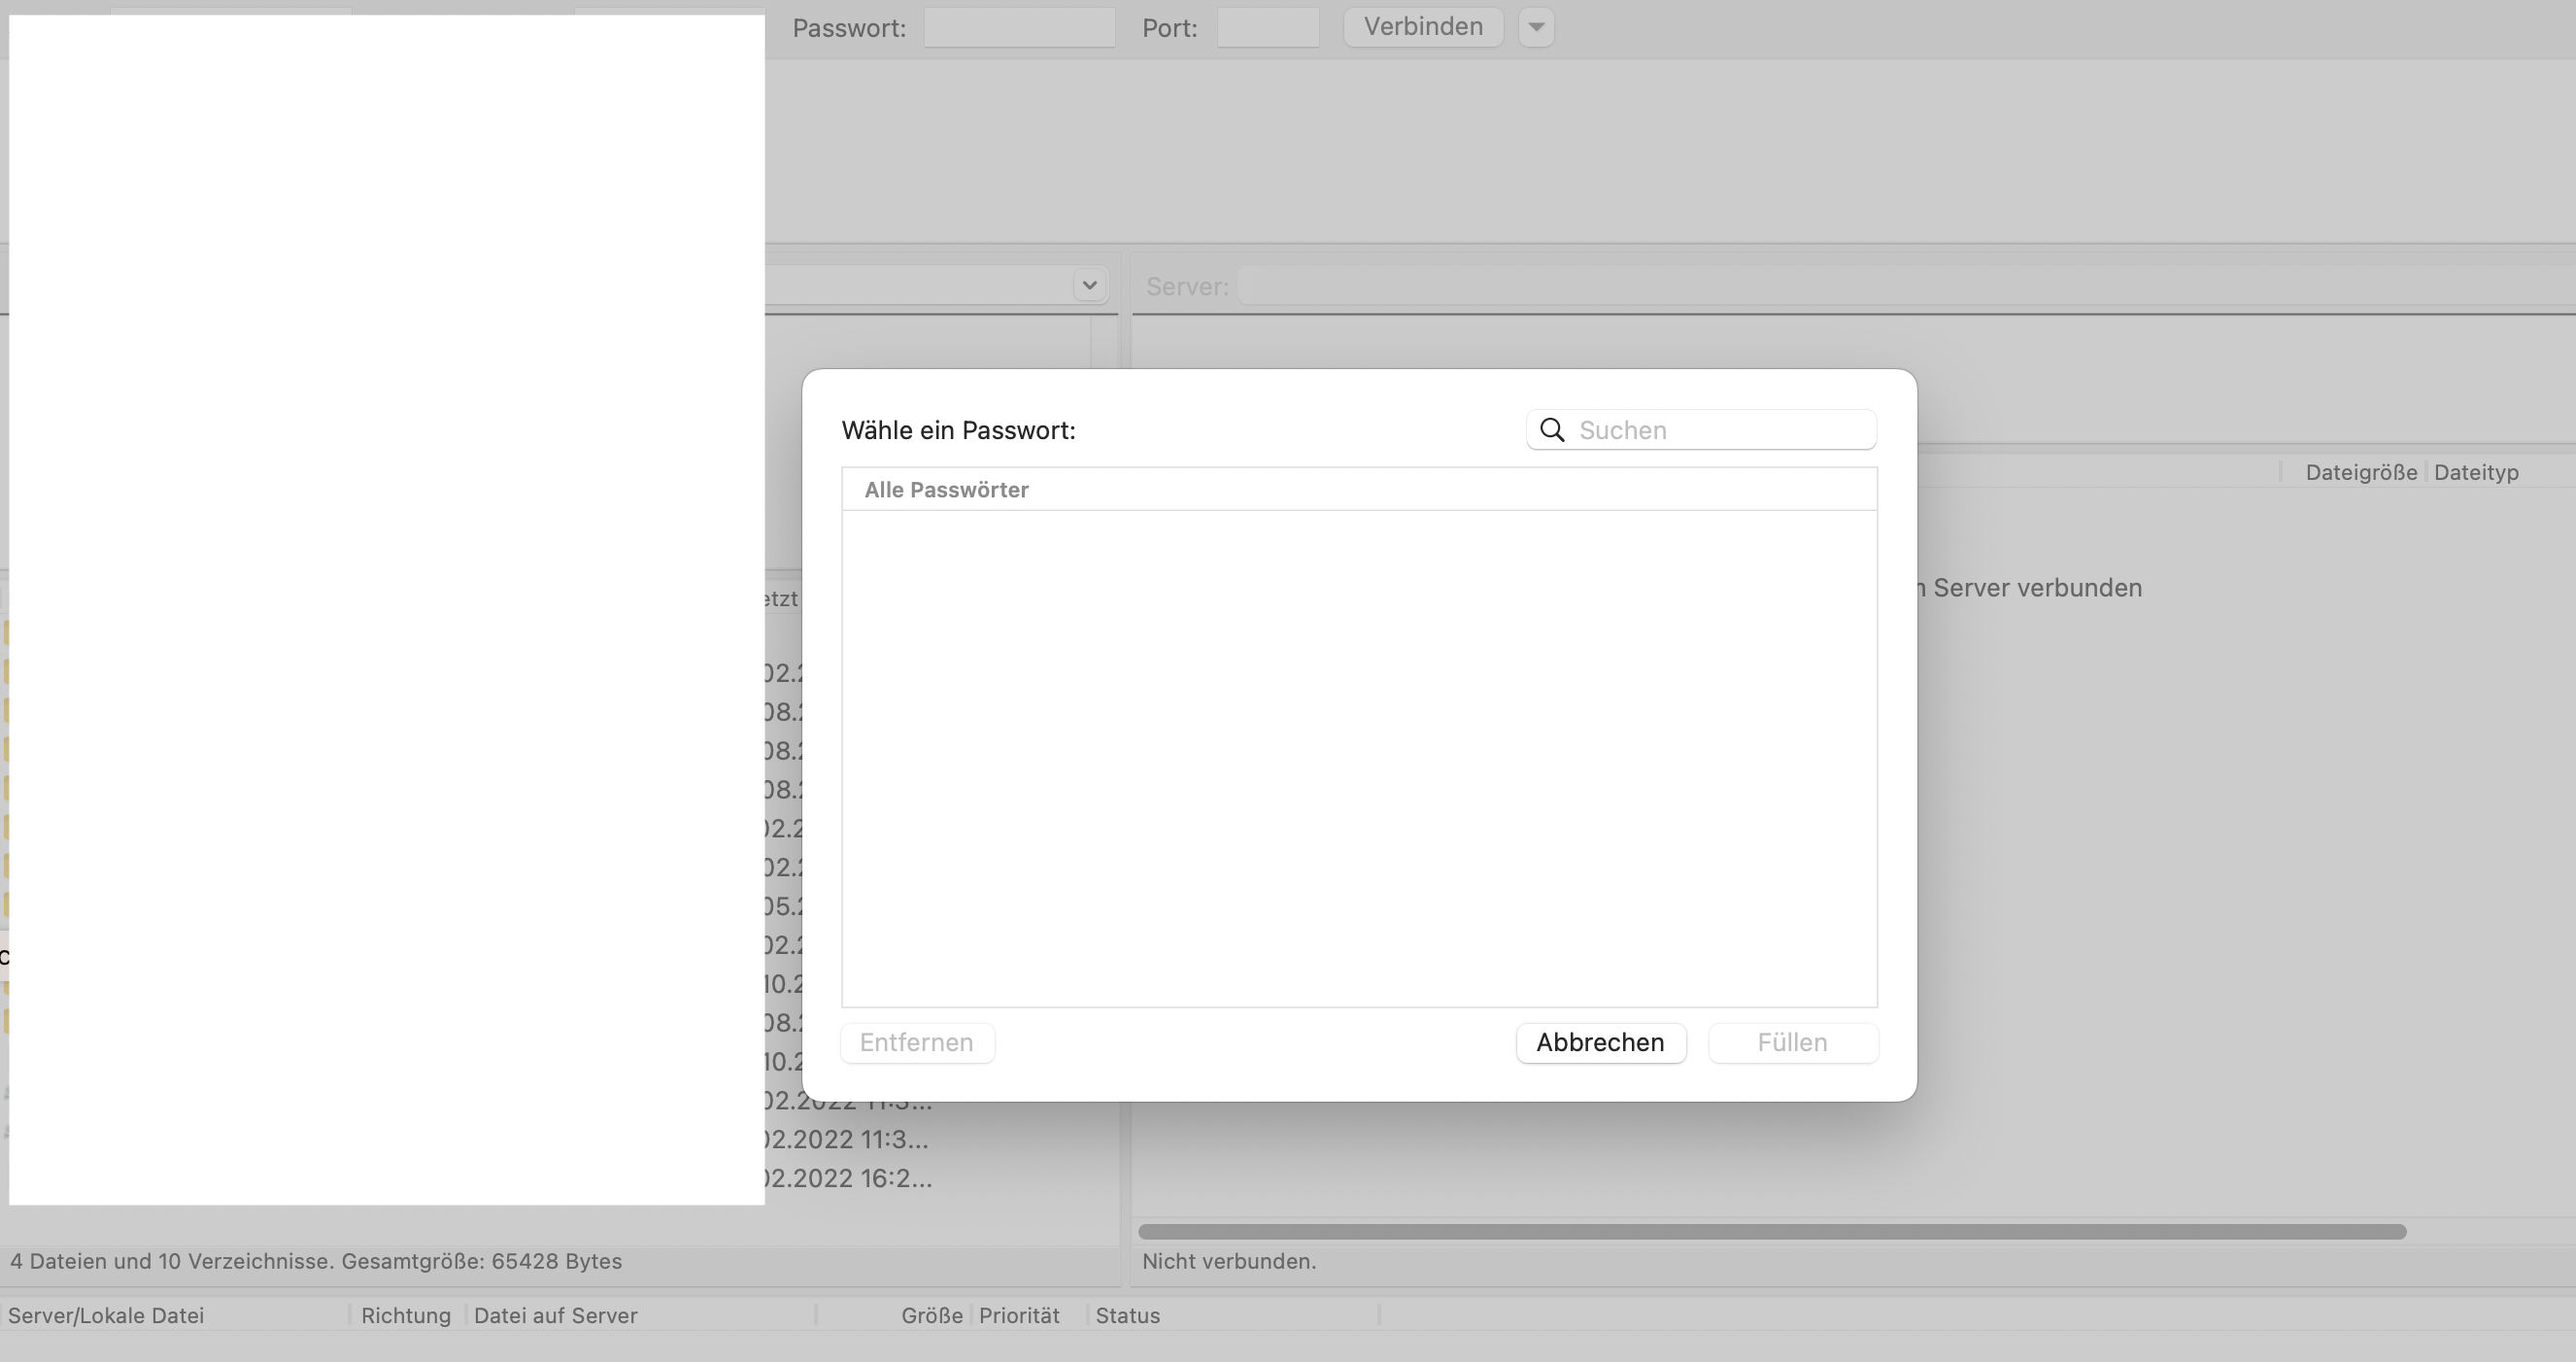Click the 4 Dateien und 10 Verzeichnisse status
This screenshot has height=1362, width=2576.
coord(316,1261)
